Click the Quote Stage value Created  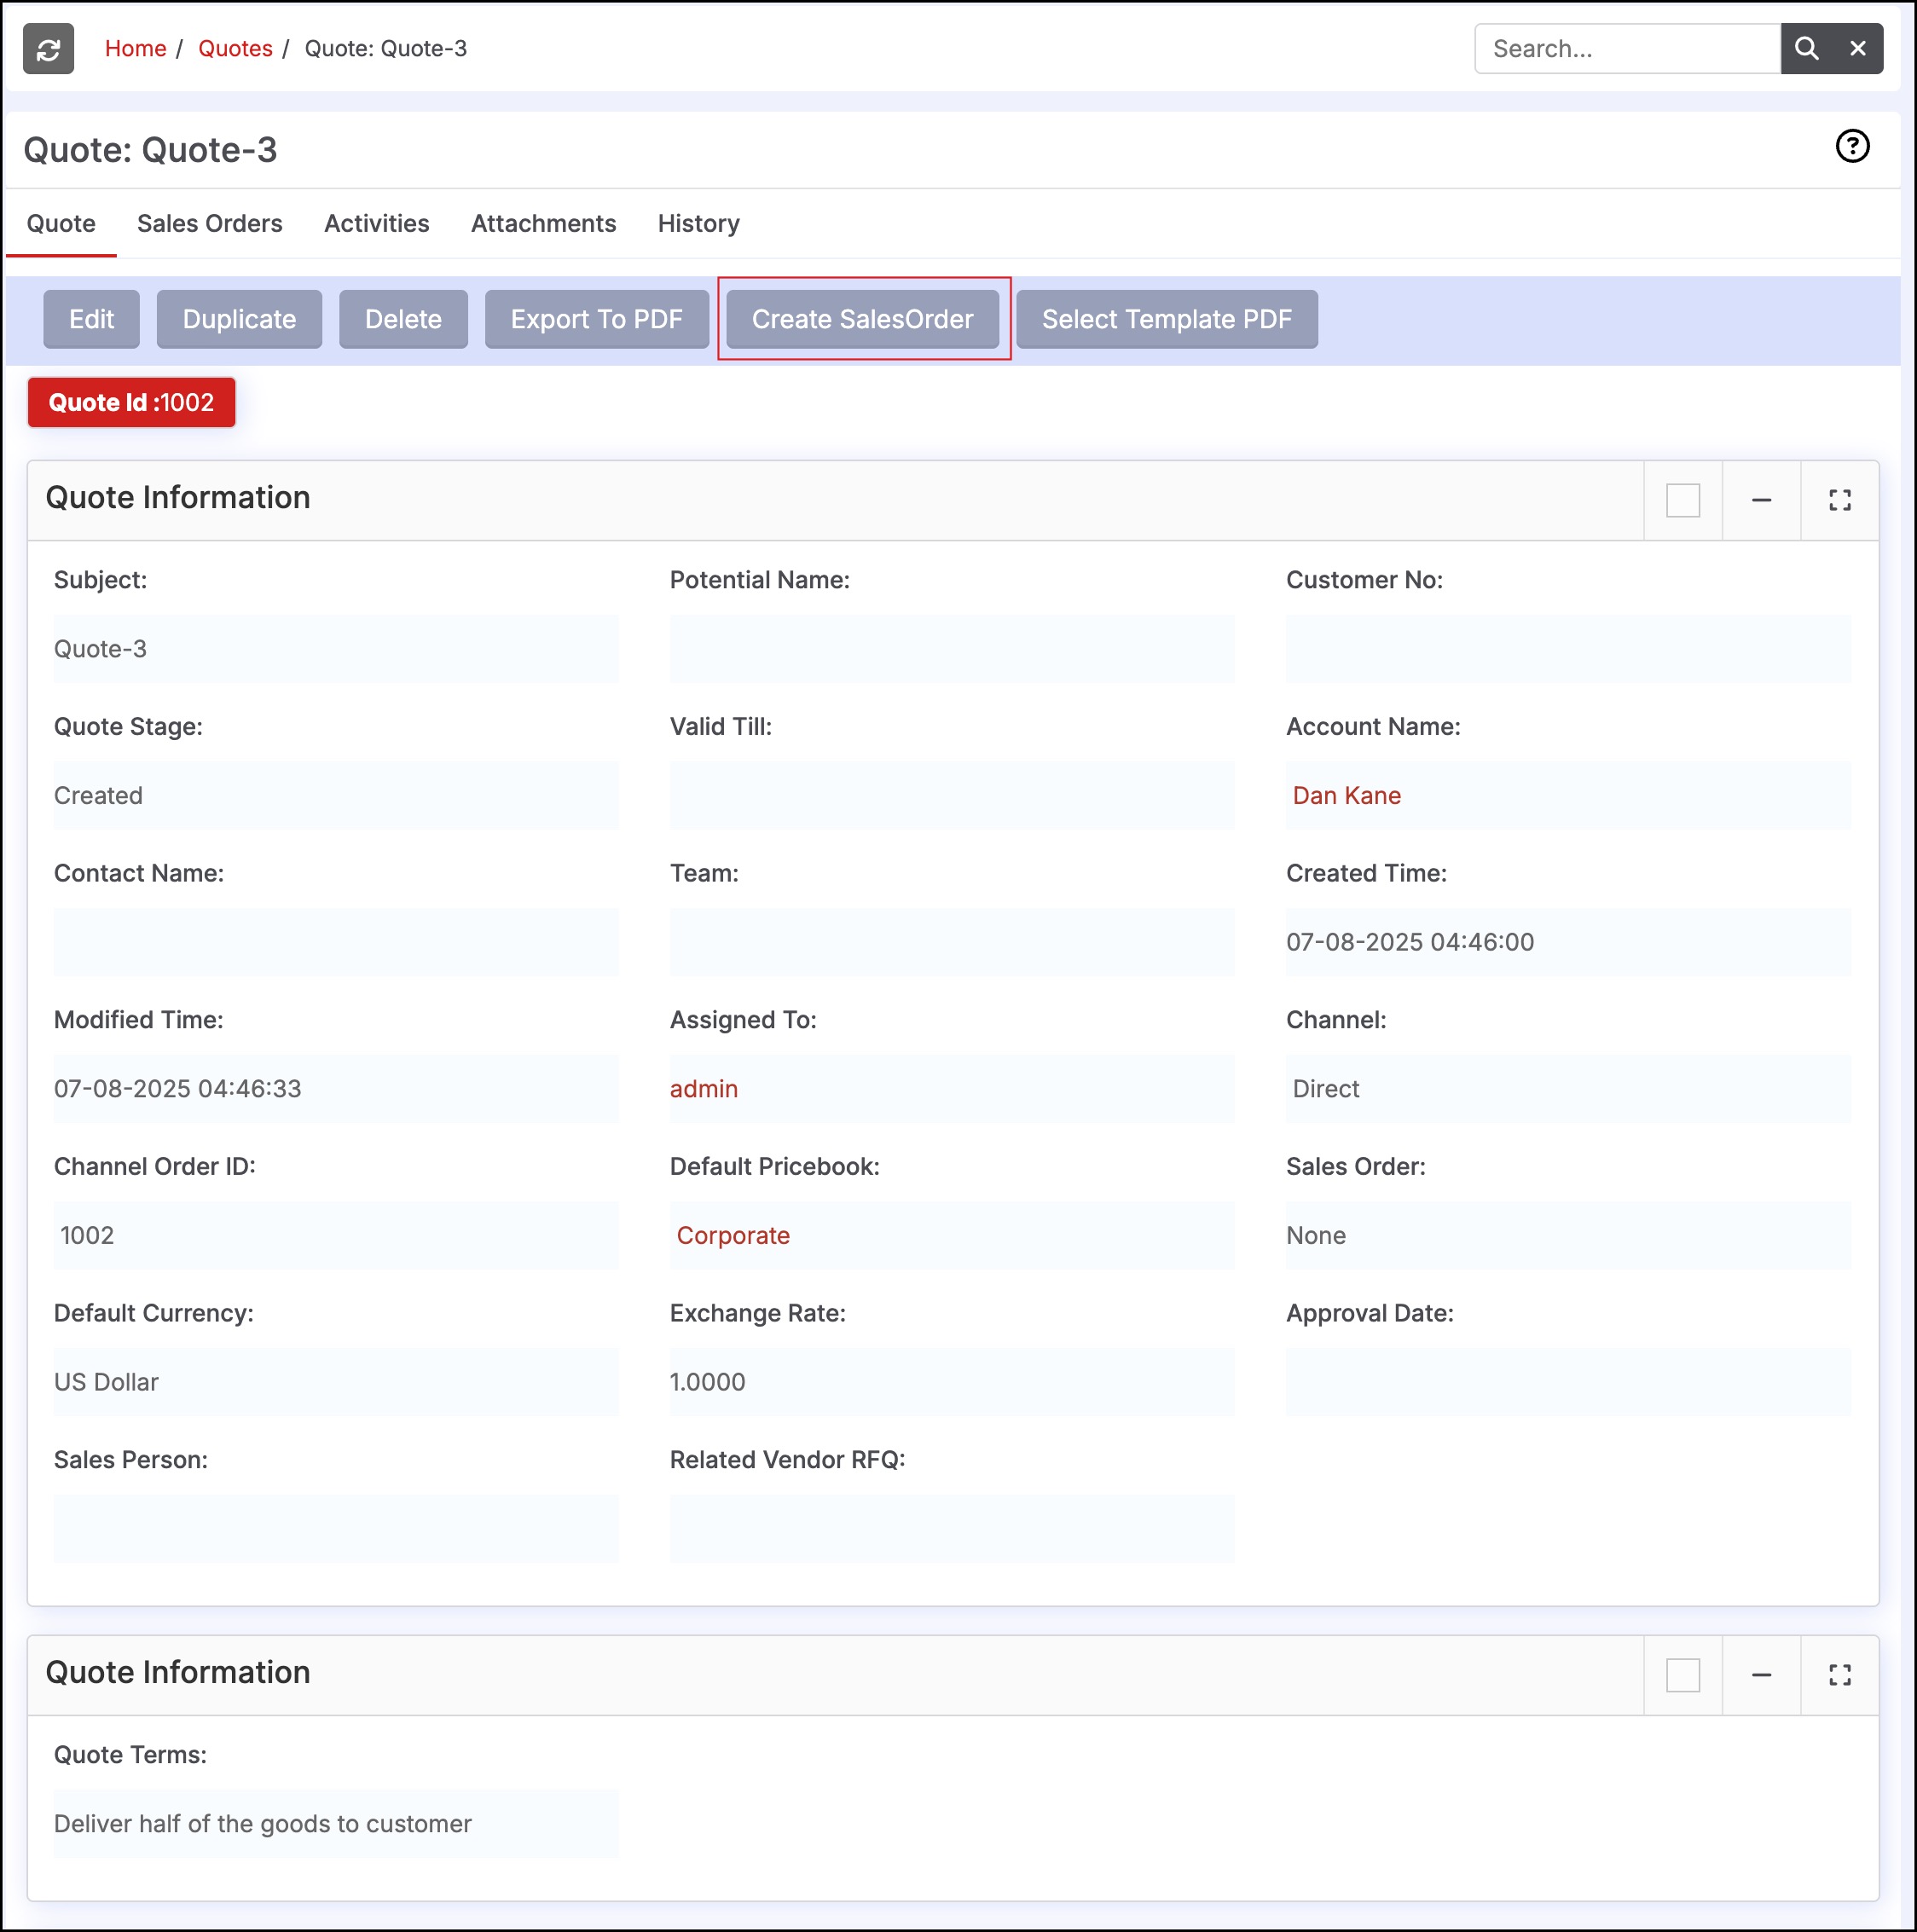[98, 795]
